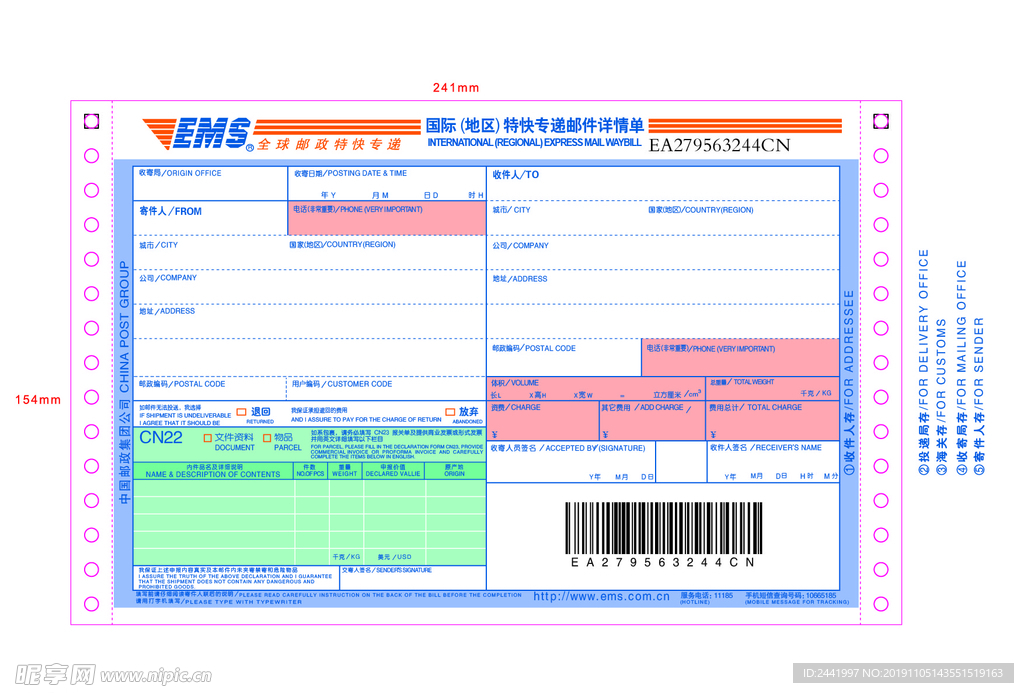Click the barcode for EA279563244CN

[x=662, y=530]
